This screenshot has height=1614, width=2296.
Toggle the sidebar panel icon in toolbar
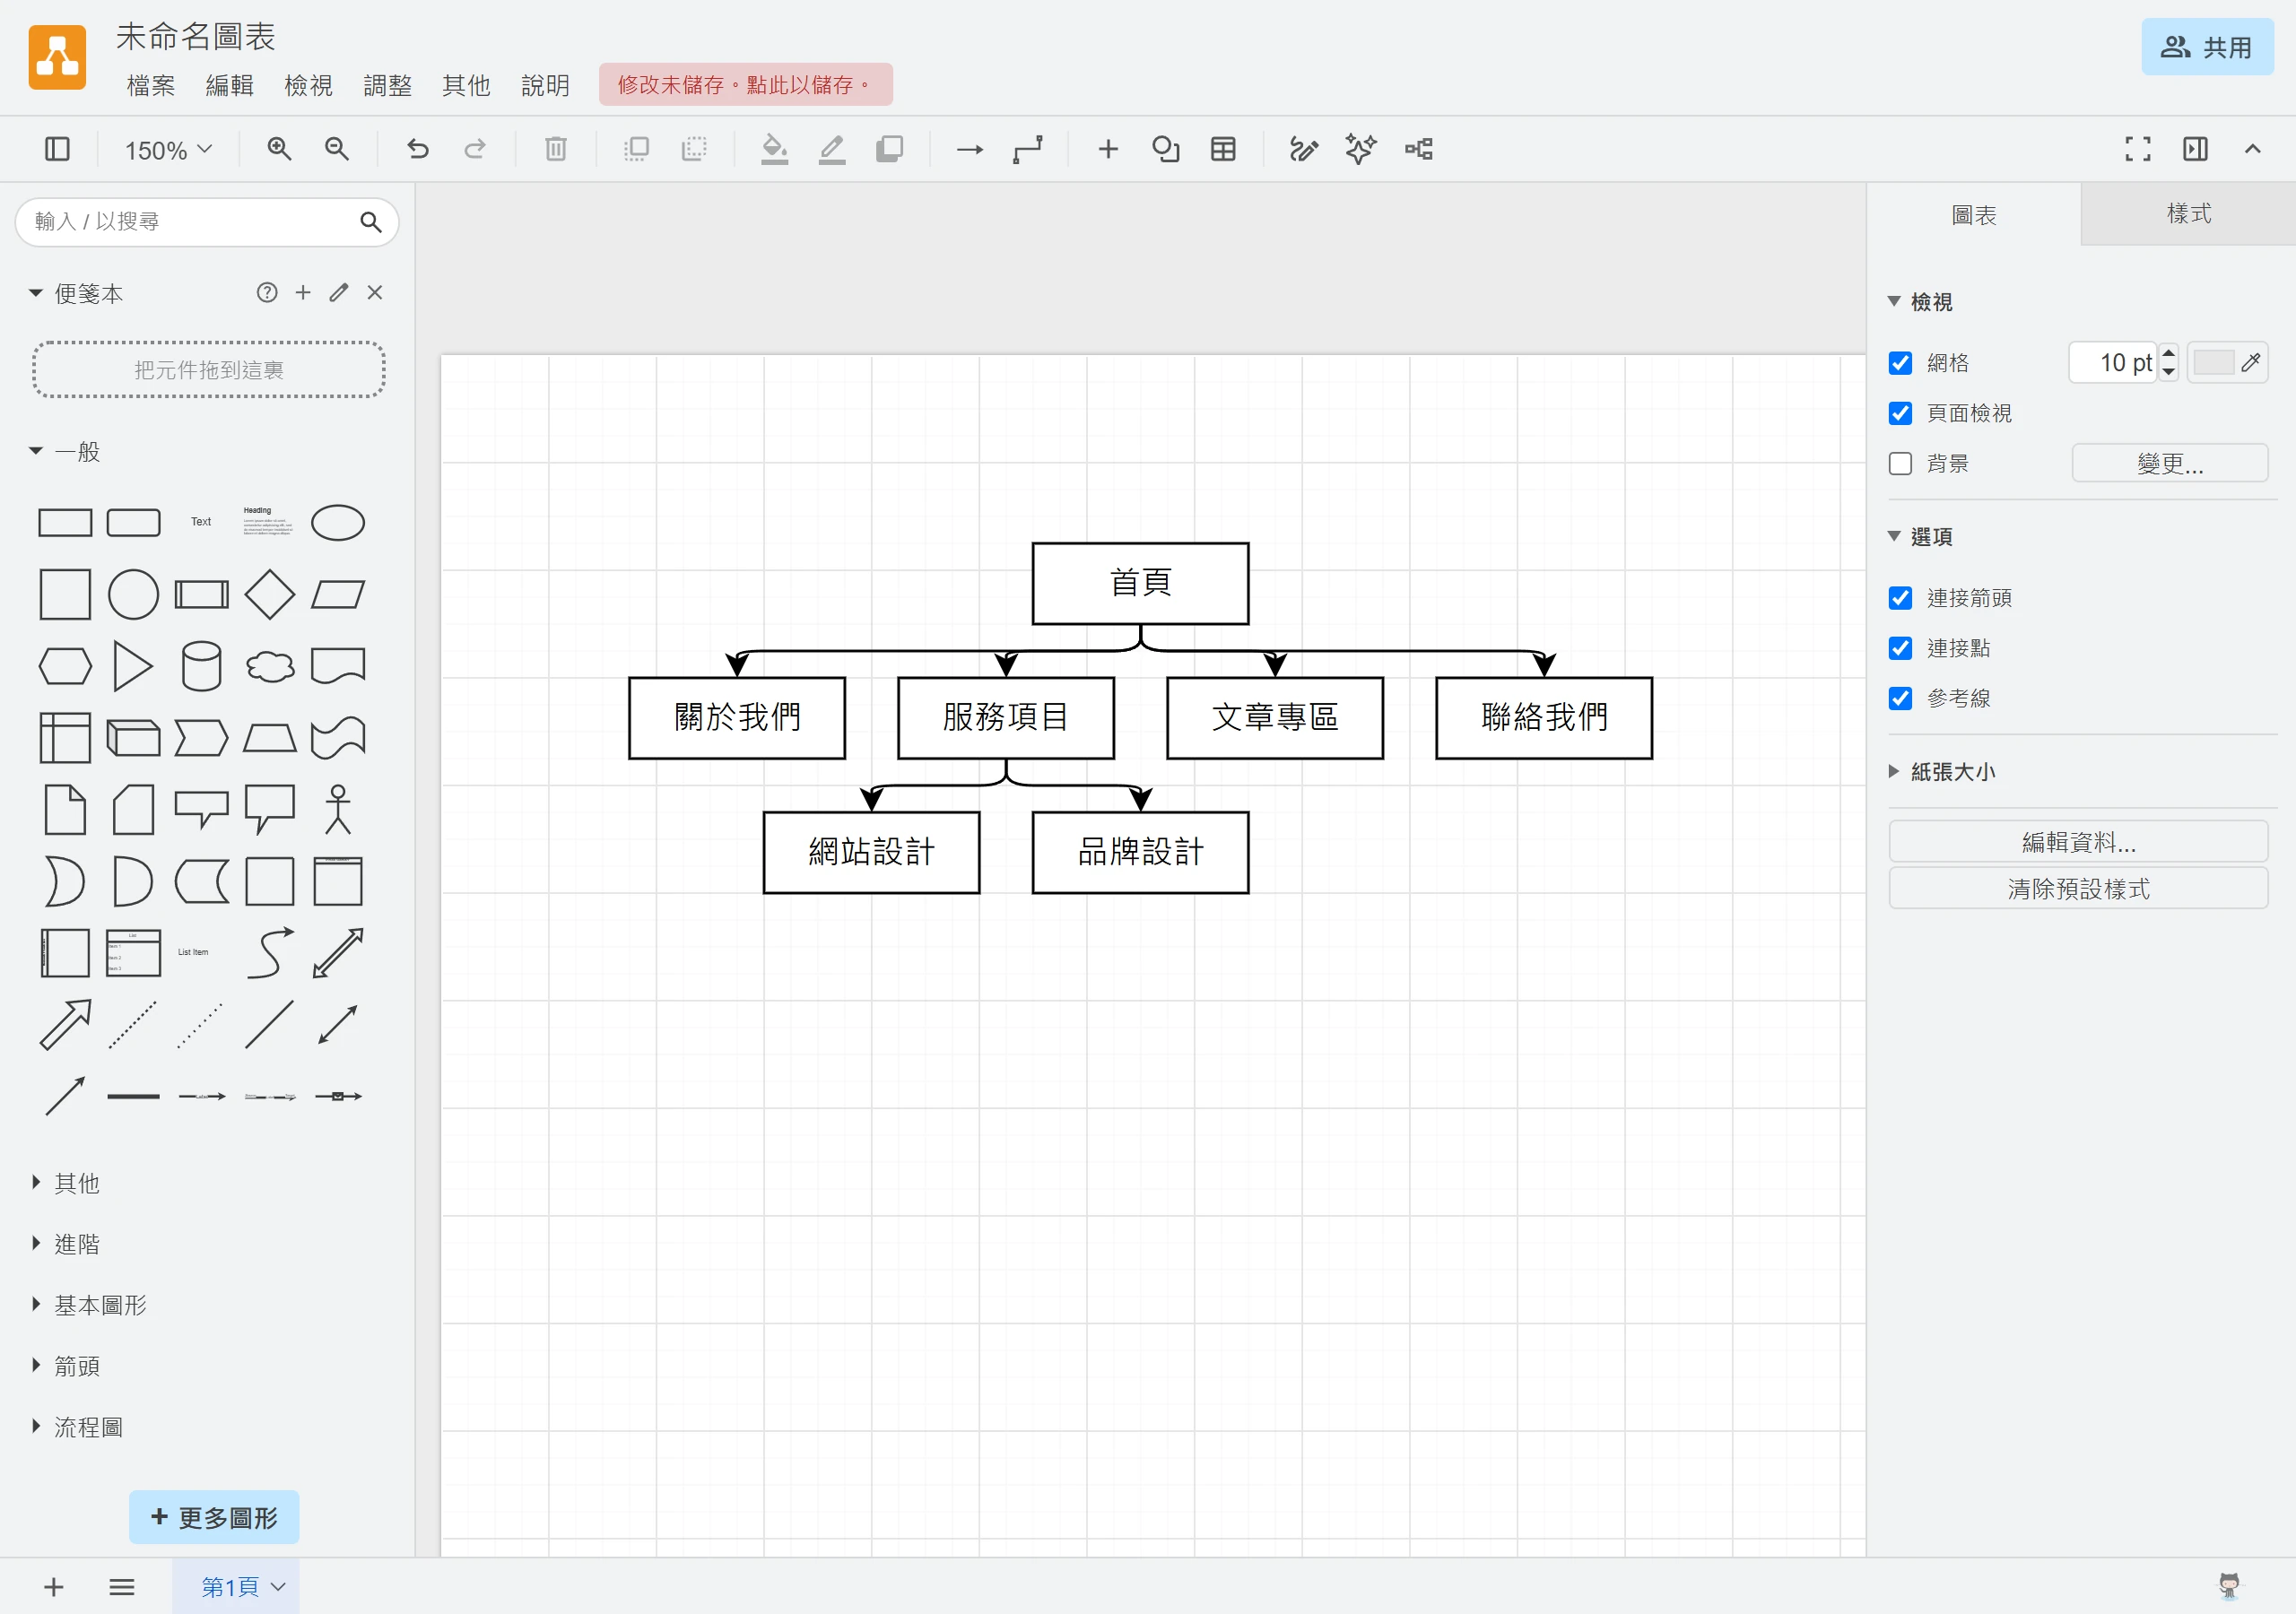point(57,149)
